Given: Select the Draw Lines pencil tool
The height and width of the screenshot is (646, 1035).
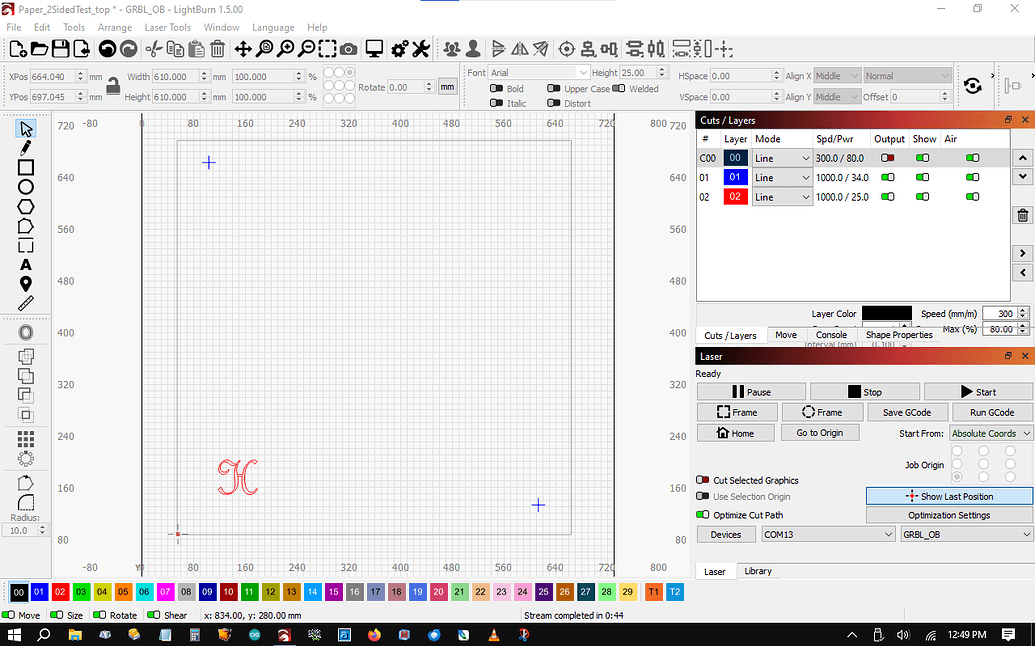Looking at the screenshot, I should 26,148.
